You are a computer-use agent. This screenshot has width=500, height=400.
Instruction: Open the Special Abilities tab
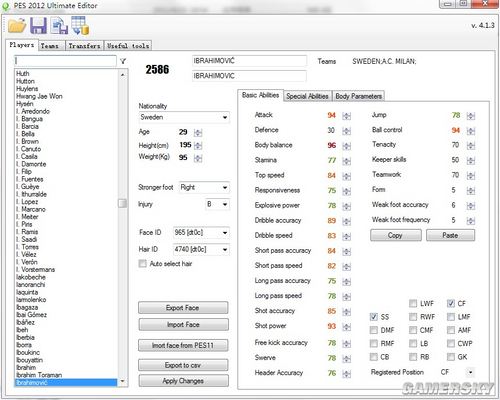[x=307, y=96]
